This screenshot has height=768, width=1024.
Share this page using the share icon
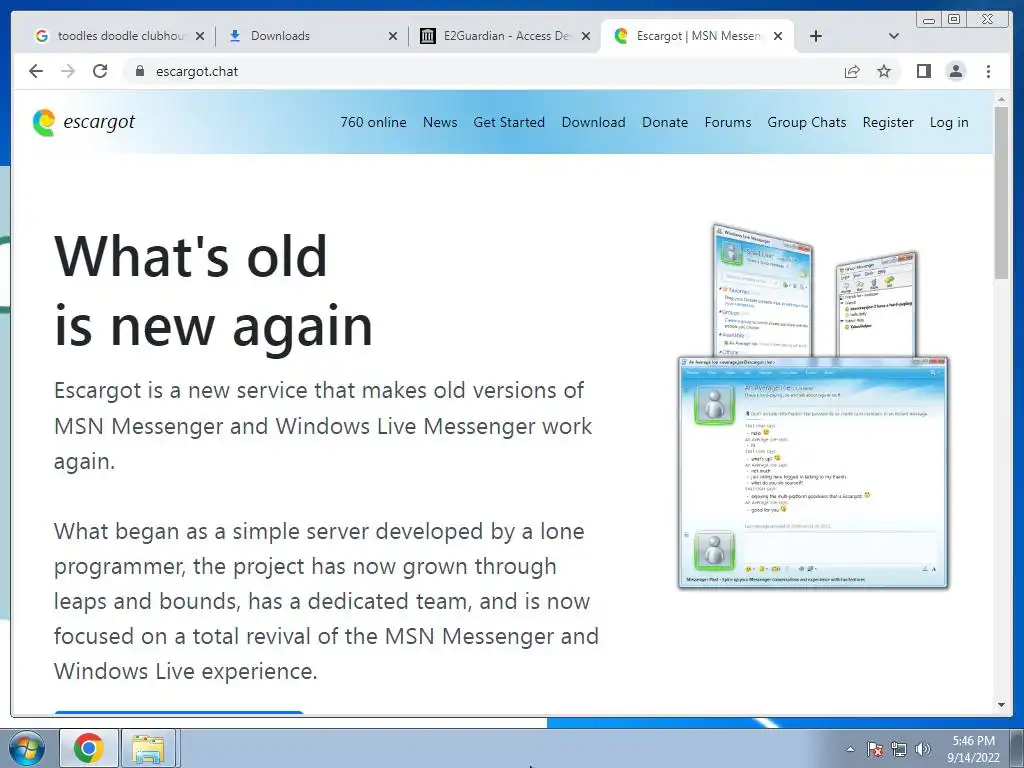[852, 71]
